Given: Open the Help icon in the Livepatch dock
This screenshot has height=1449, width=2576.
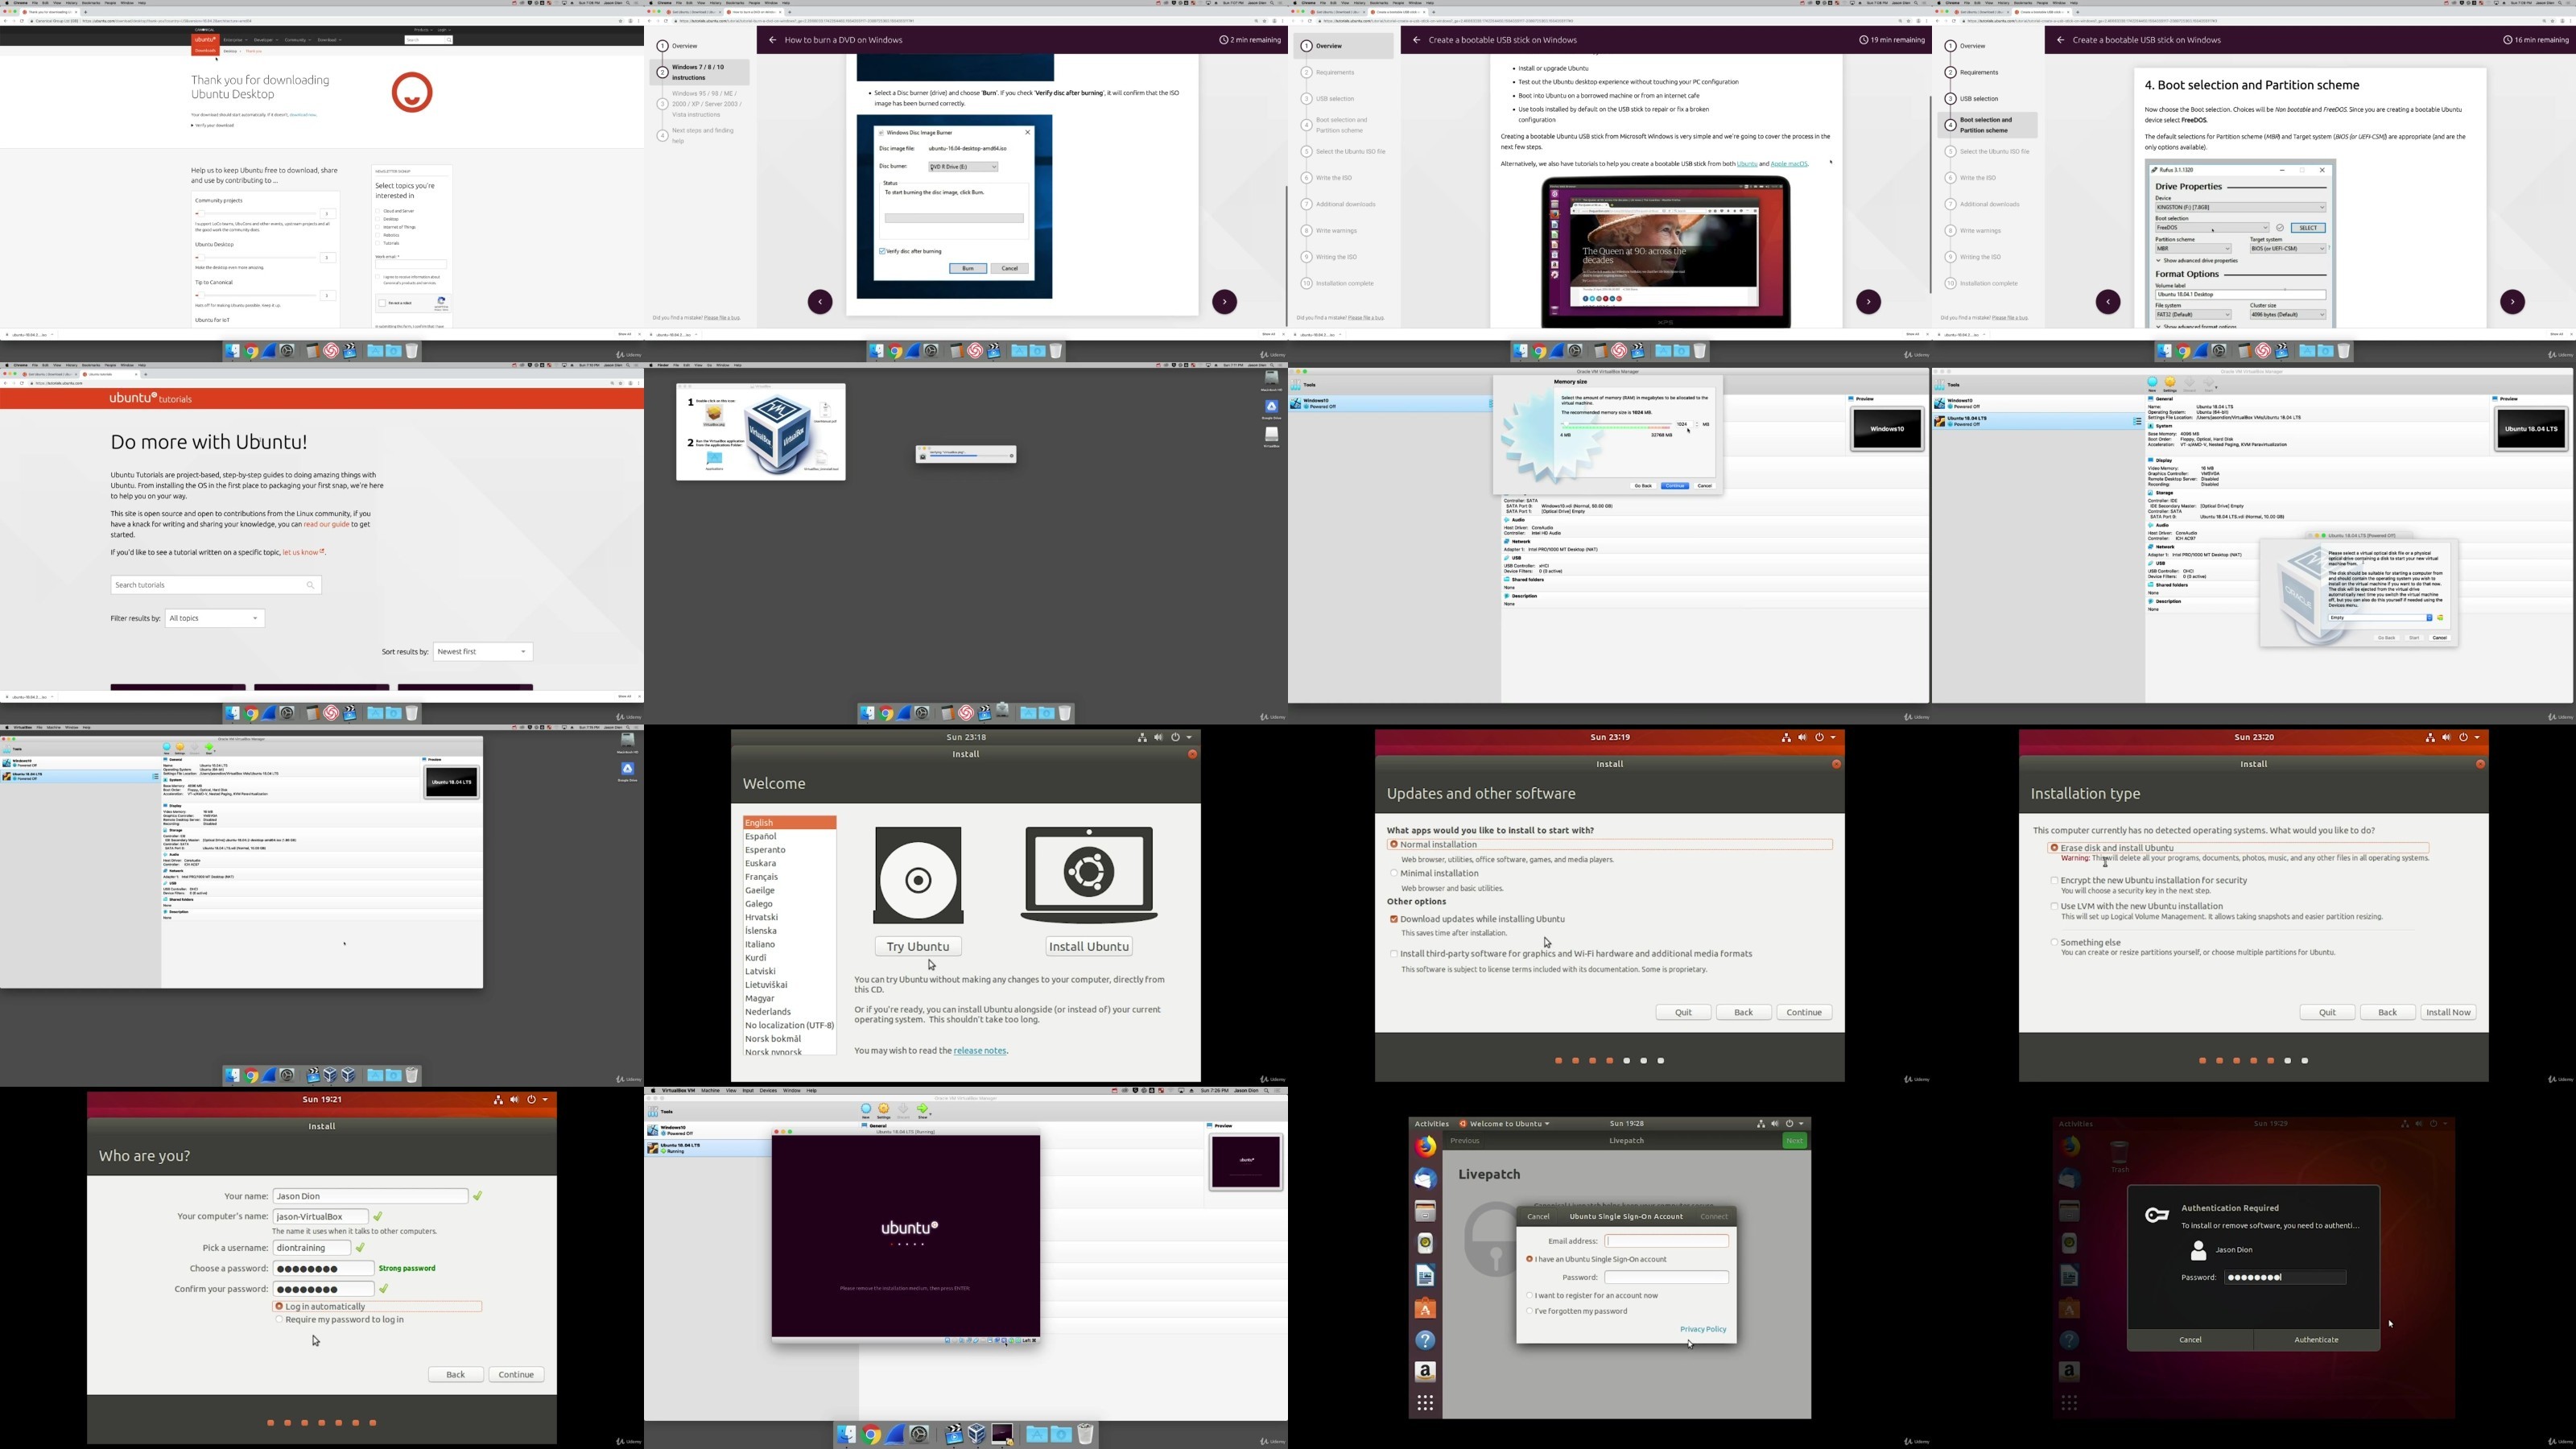Looking at the screenshot, I should click(1425, 1340).
